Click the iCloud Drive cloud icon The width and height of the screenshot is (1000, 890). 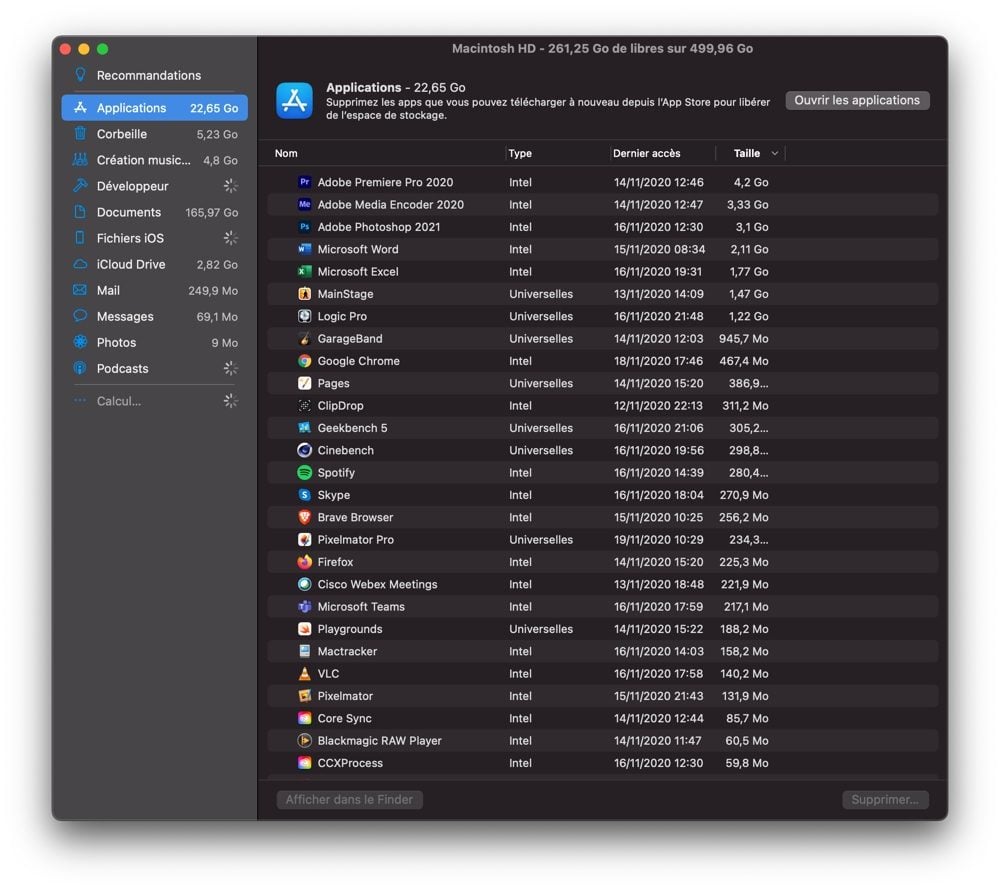pyautogui.click(x=80, y=264)
